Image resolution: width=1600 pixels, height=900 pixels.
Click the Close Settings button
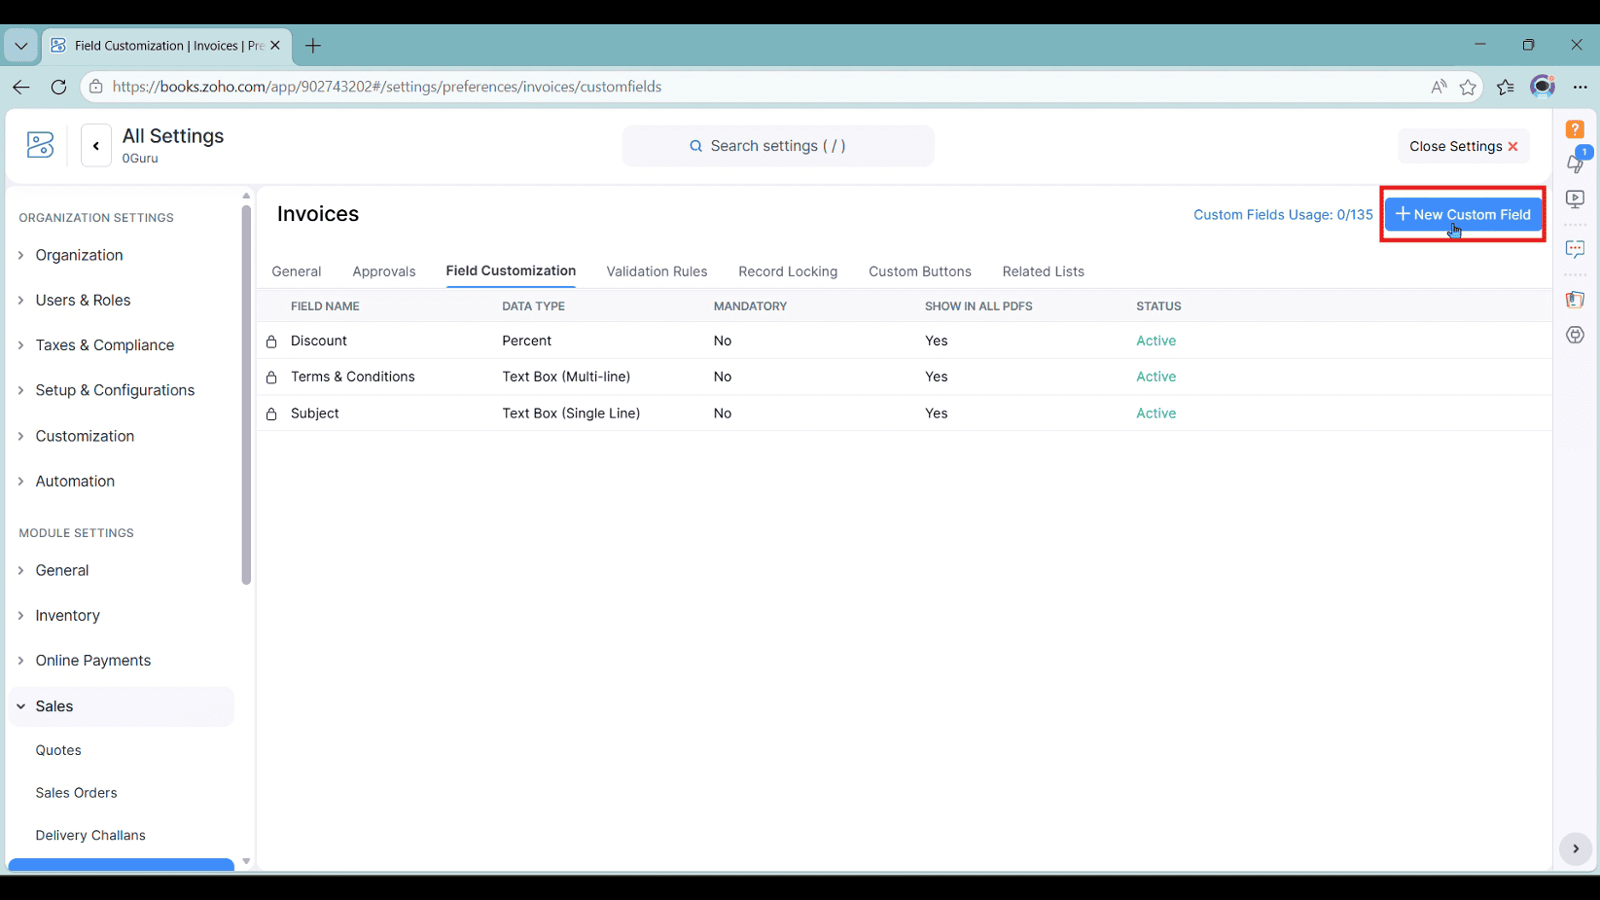[x=1463, y=146]
